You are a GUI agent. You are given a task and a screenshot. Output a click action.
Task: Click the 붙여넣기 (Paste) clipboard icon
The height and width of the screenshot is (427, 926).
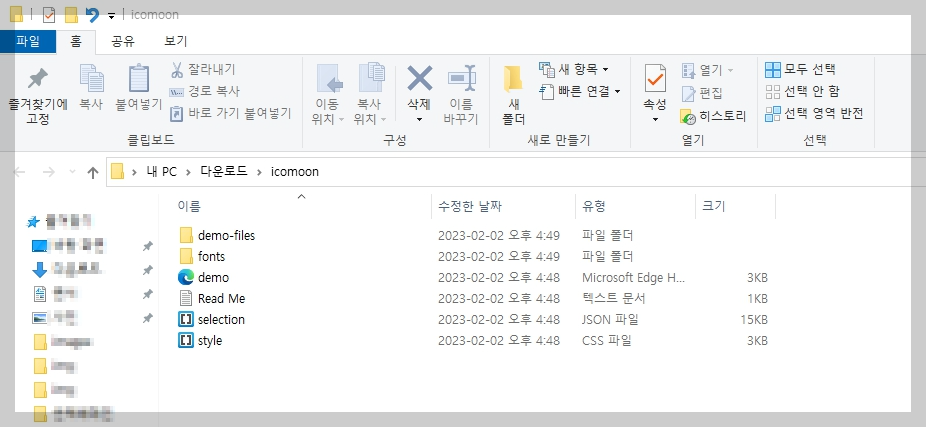(x=138, y=78)
